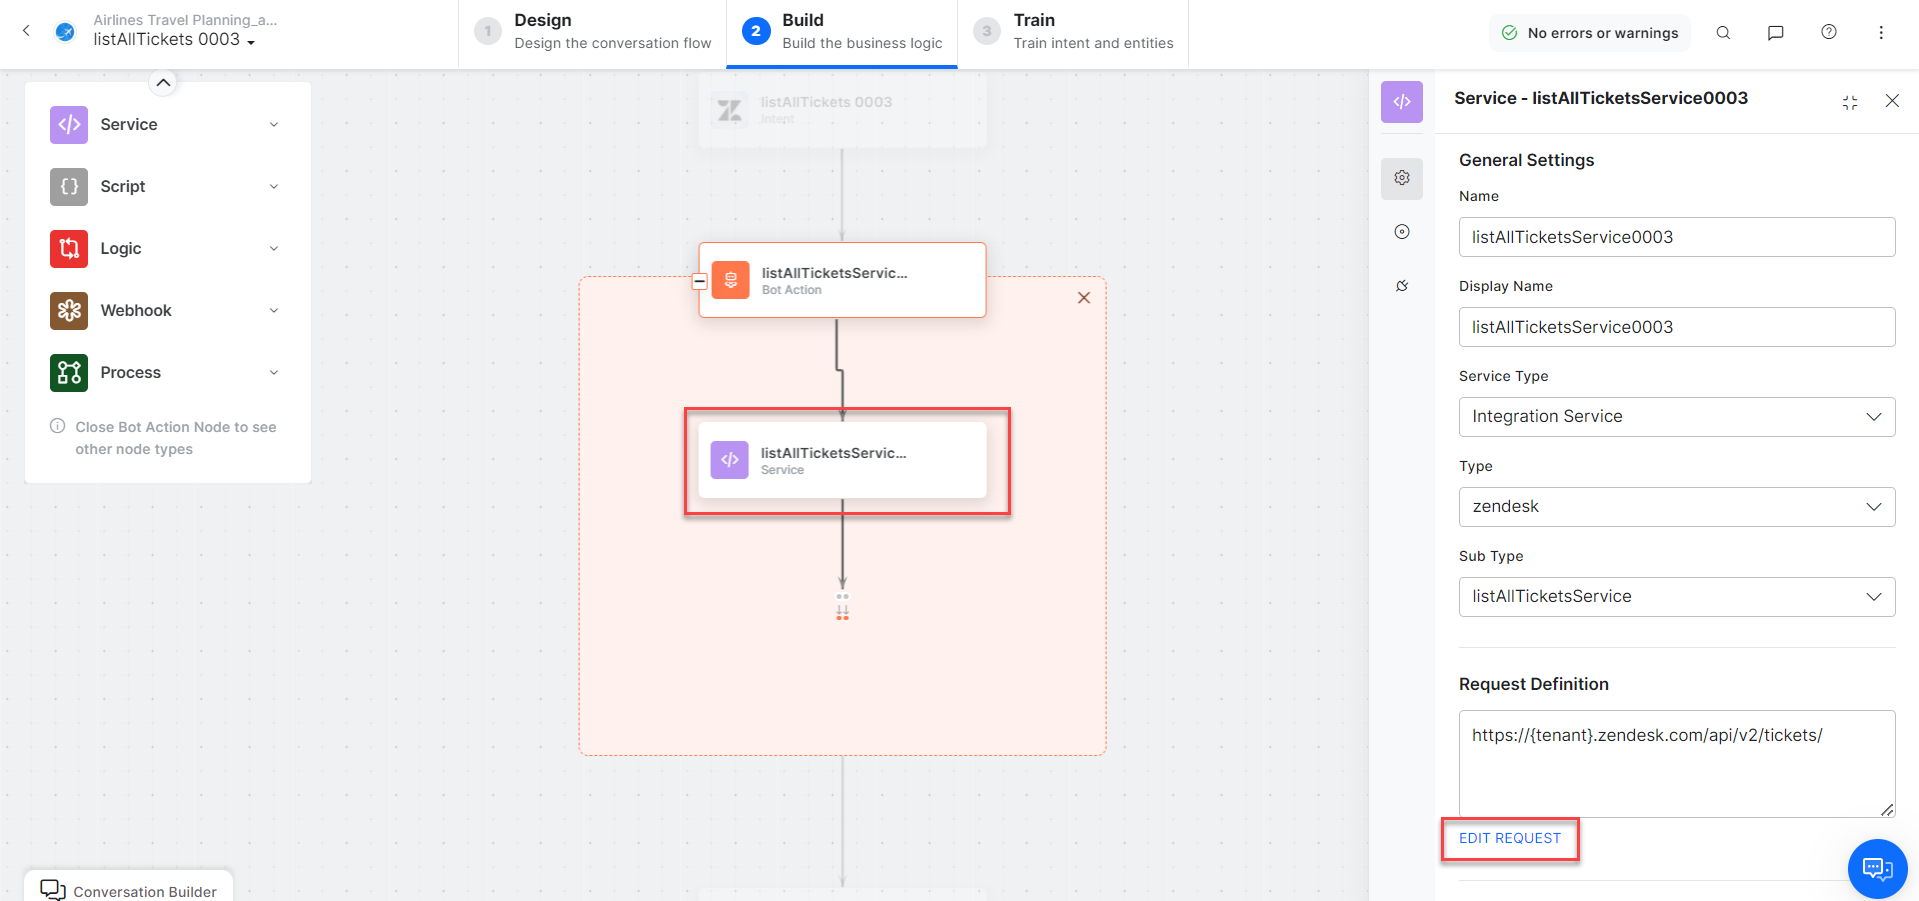Click the purple service code icon in side panel
This screenshot has width=1919, height=901.
point(1402,102)
